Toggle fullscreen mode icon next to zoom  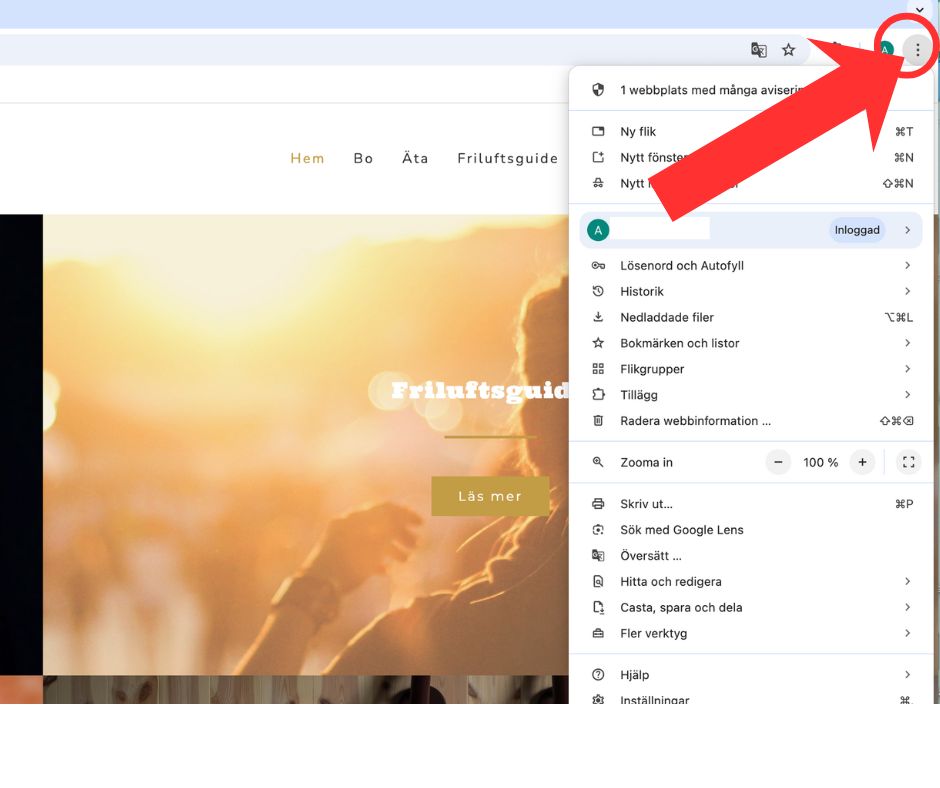908,462
